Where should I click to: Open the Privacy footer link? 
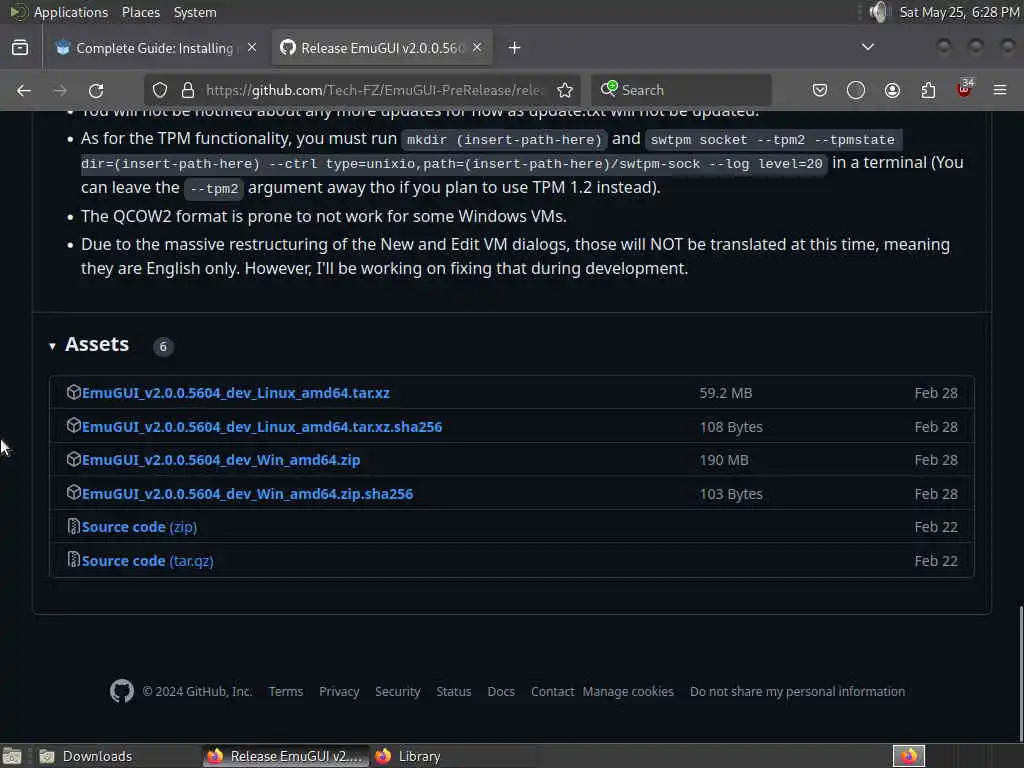pos(339,692)
